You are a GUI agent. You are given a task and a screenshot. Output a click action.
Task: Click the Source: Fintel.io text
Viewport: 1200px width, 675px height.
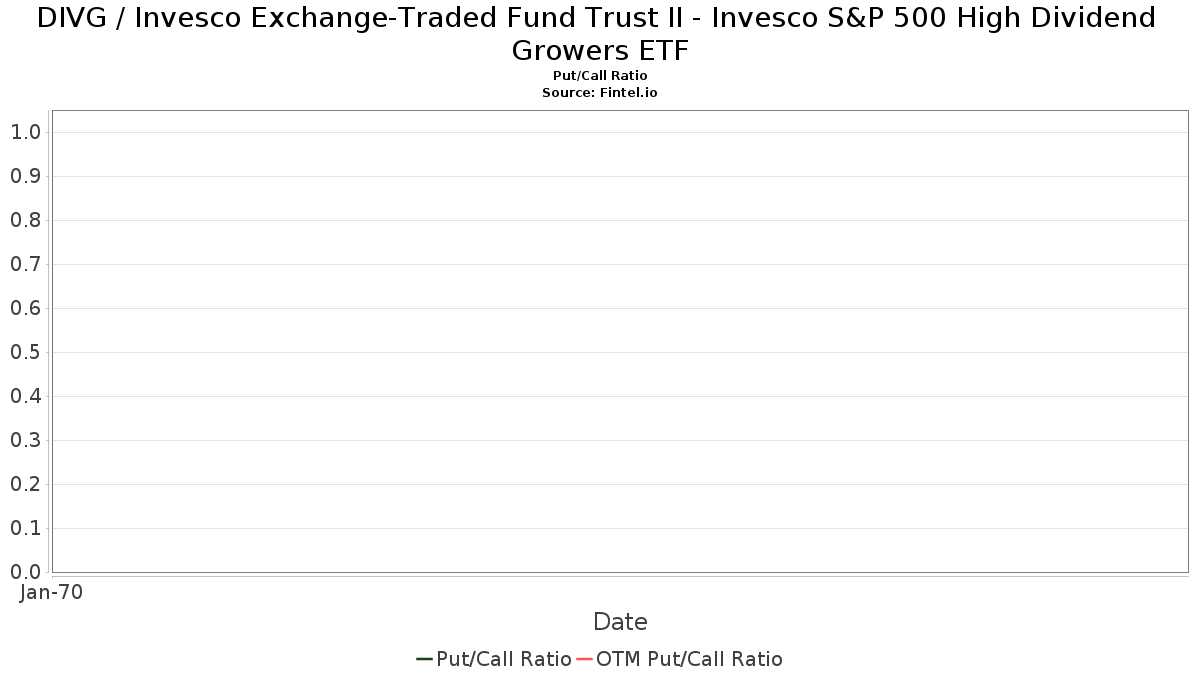pos(600,92)
